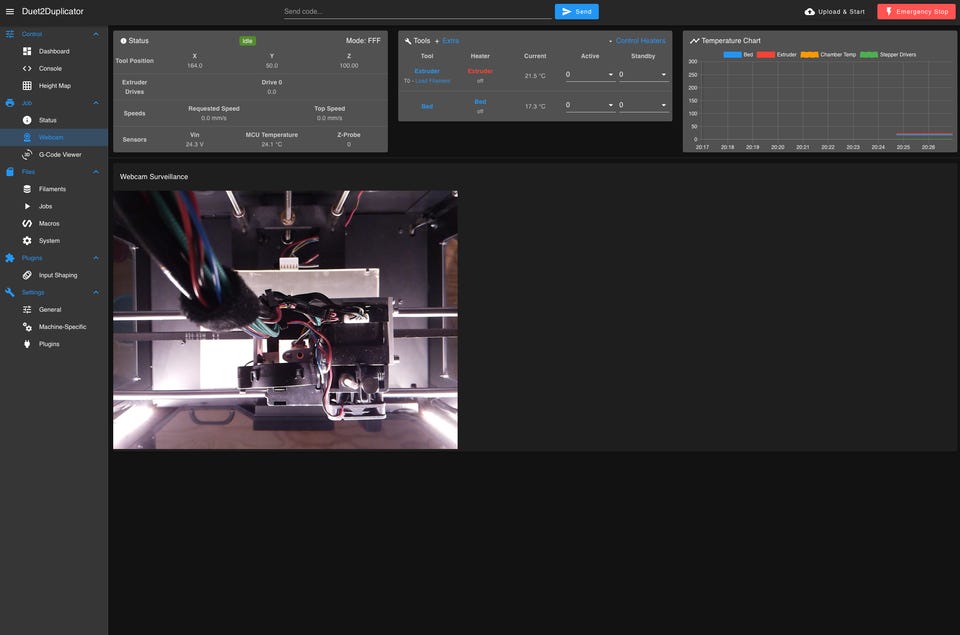
Task: Collapse the Control sidebar section
Action: point(96,34)
